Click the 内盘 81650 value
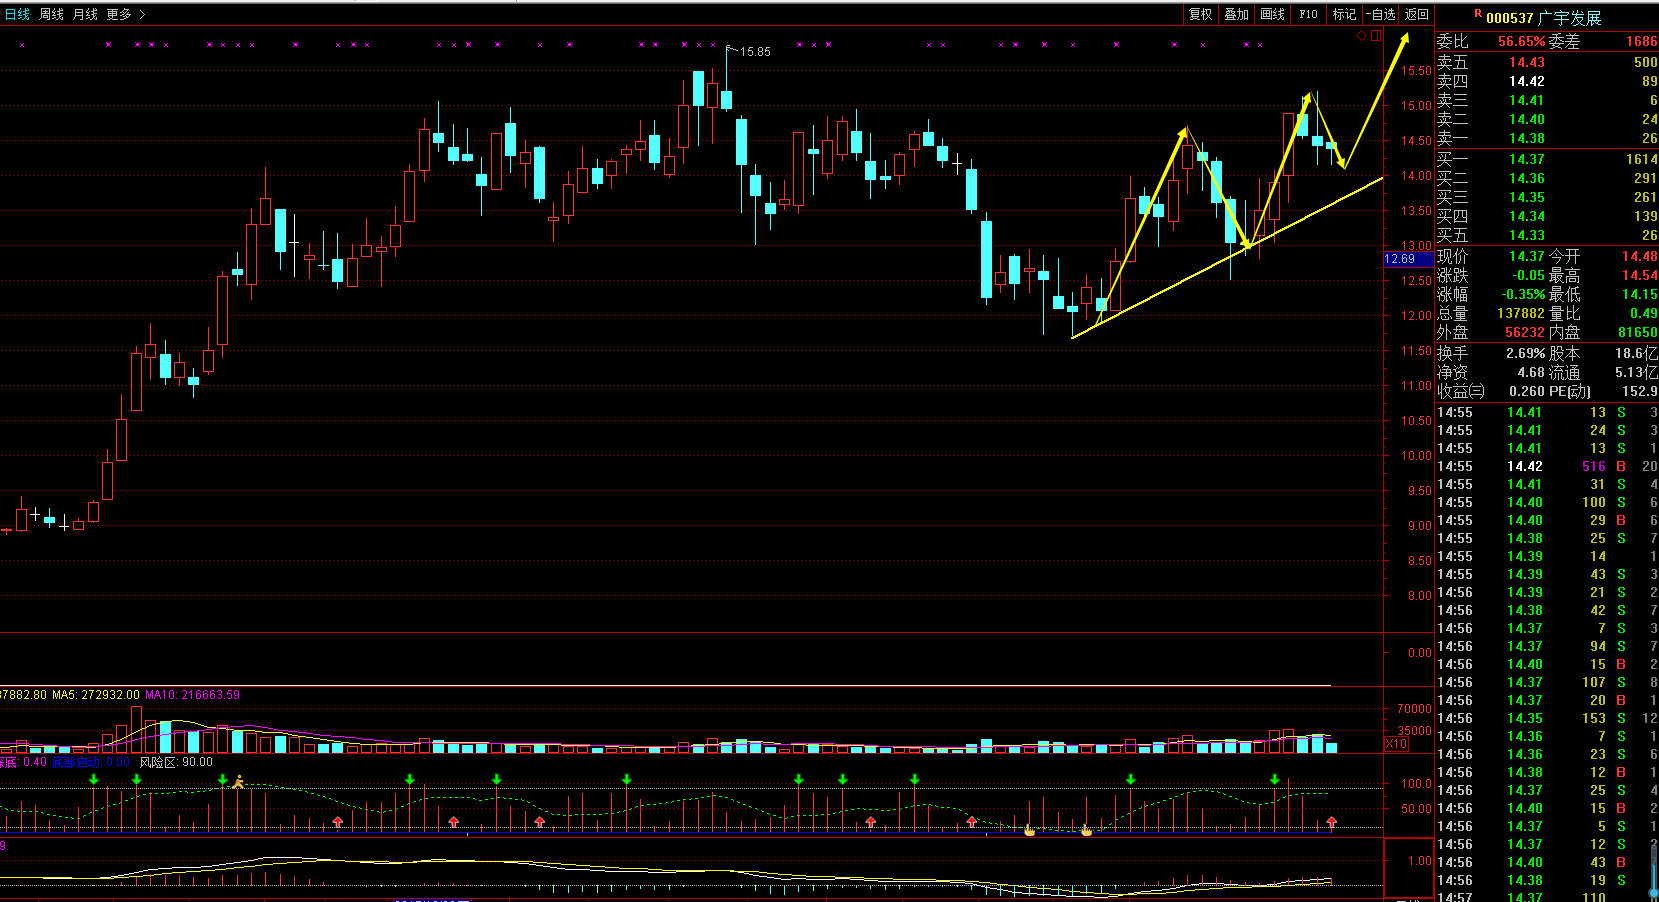The image size is (1659, 902). click(x=1638, y=333)
